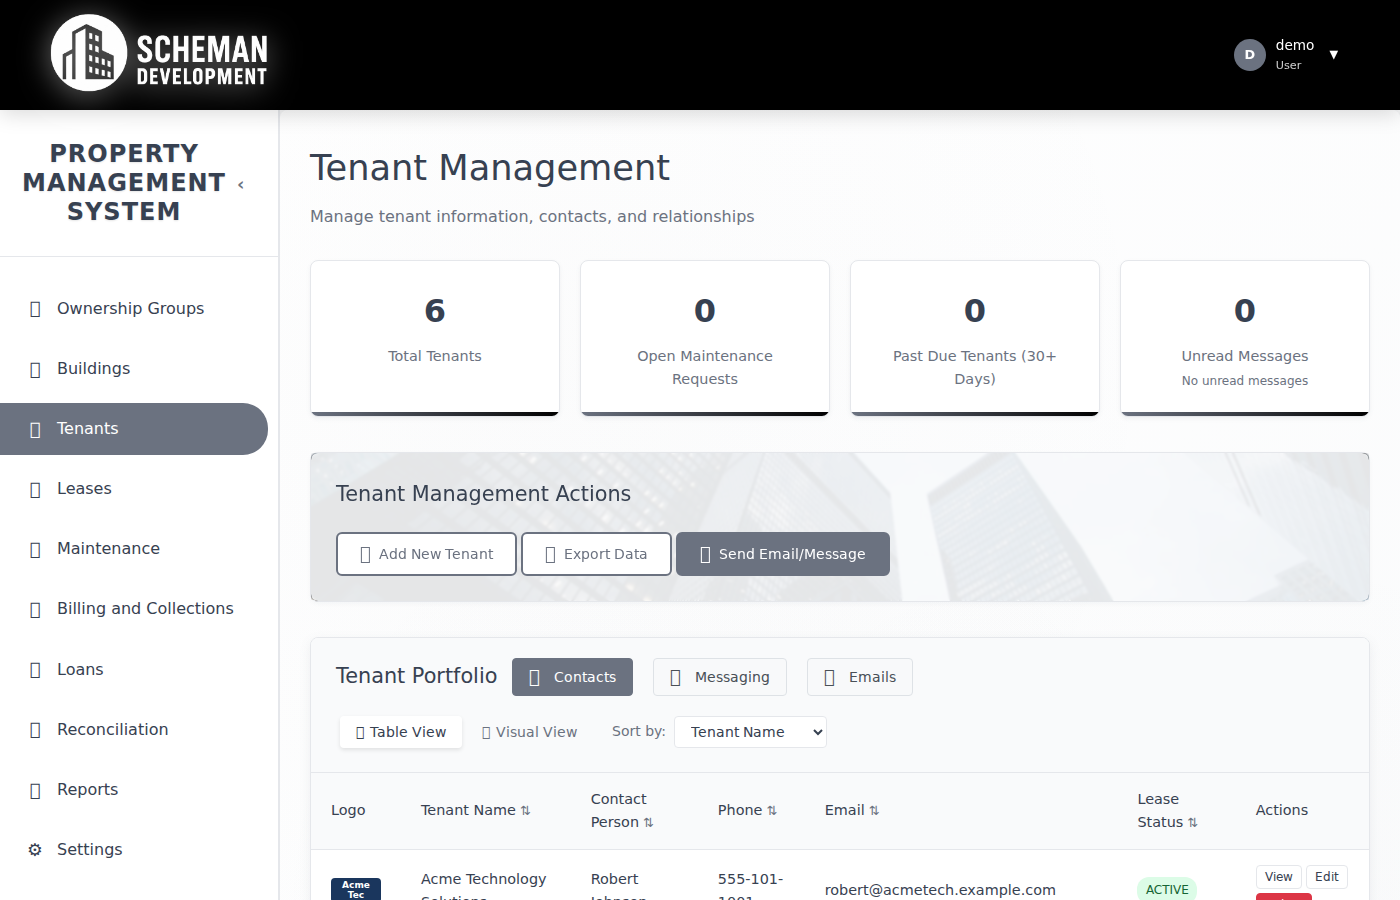Image resolution: width=1400 pixels, height=900 pixels.
Task: Open the Sort by dropdown
Action: click(x=750, y=731)
